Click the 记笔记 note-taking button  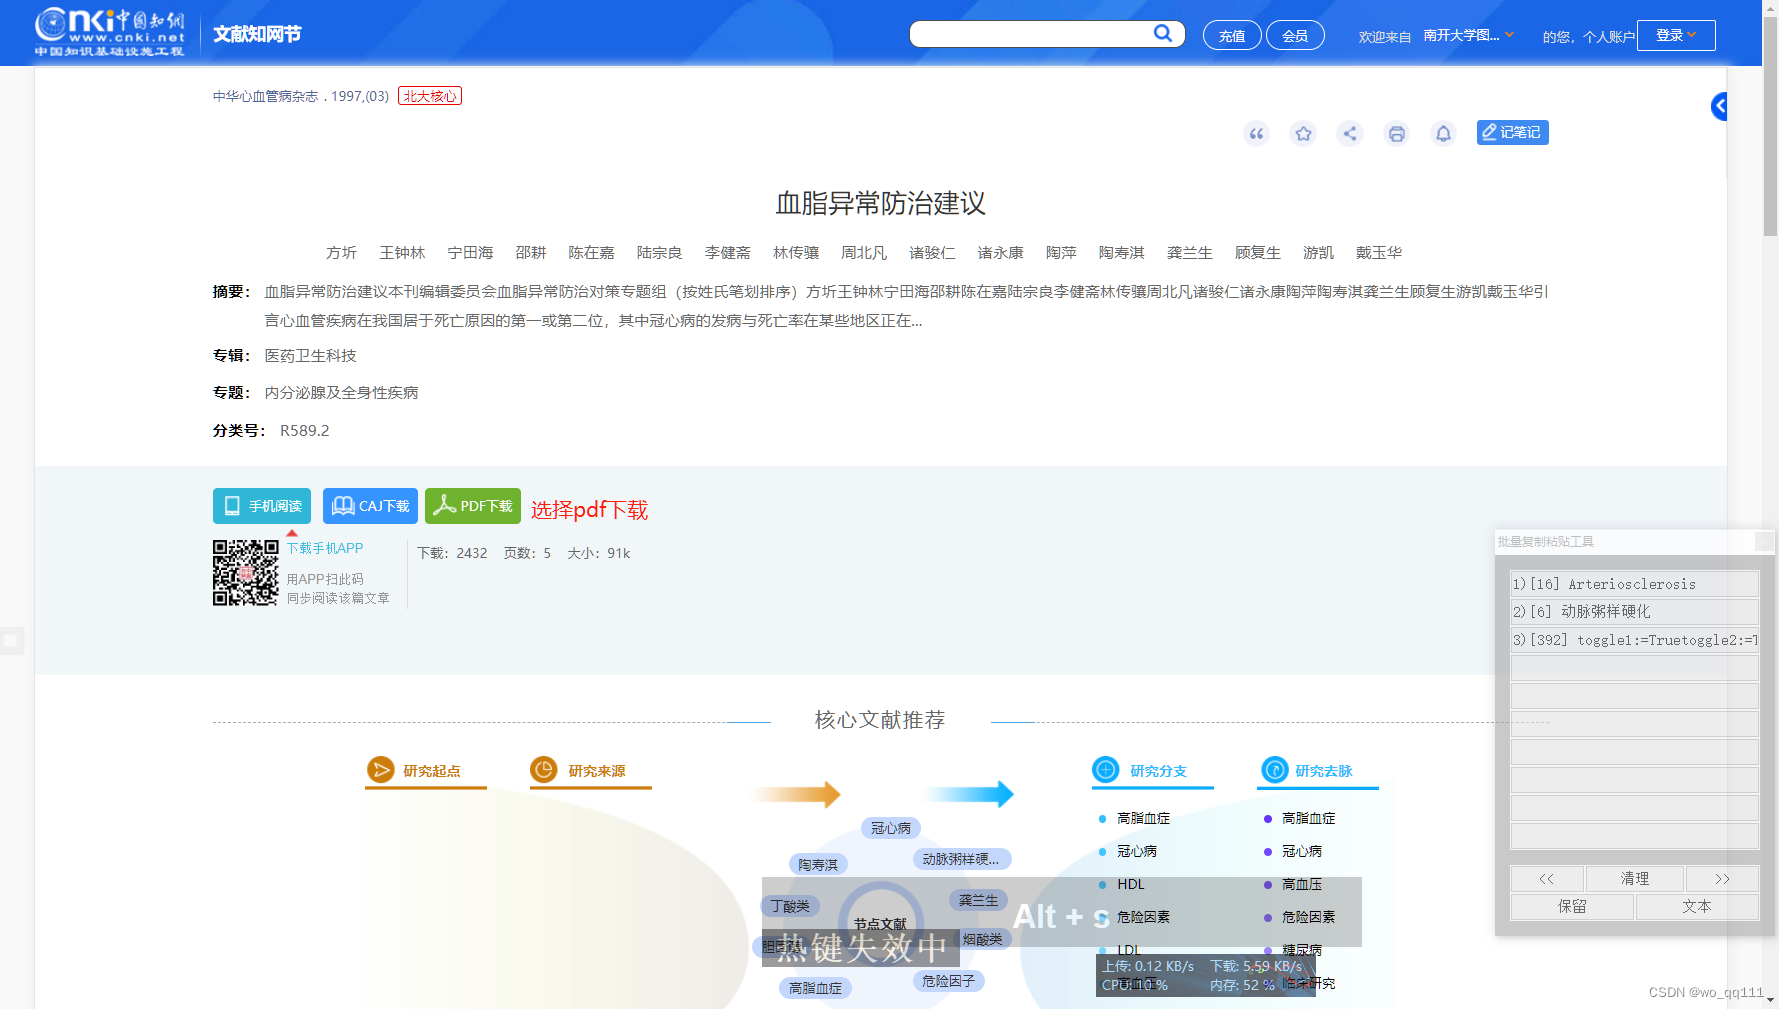coord(1512,132)
